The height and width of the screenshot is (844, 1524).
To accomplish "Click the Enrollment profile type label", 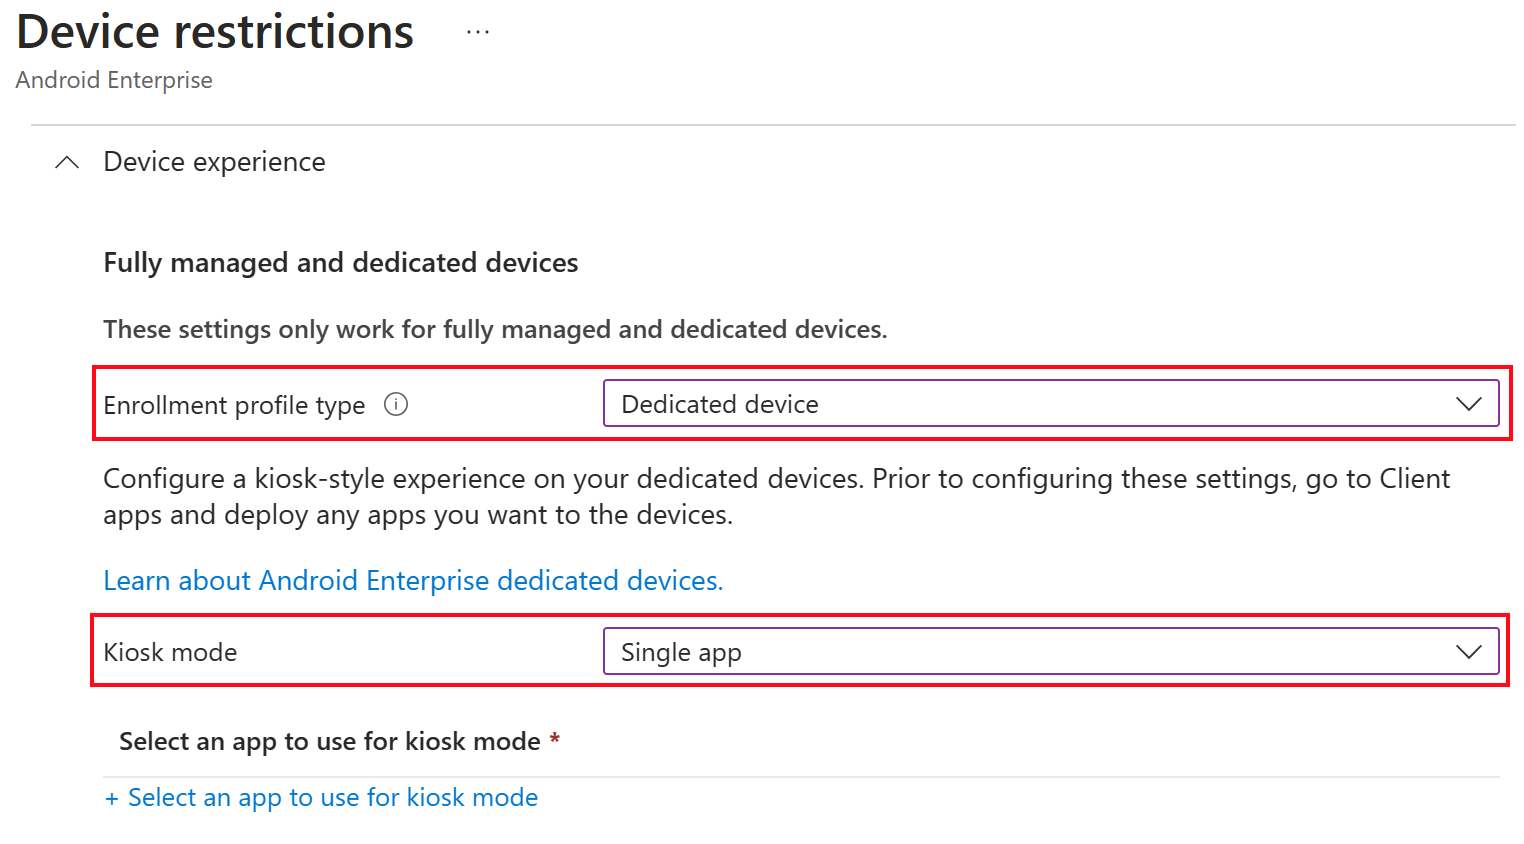I will coord(234,405).
